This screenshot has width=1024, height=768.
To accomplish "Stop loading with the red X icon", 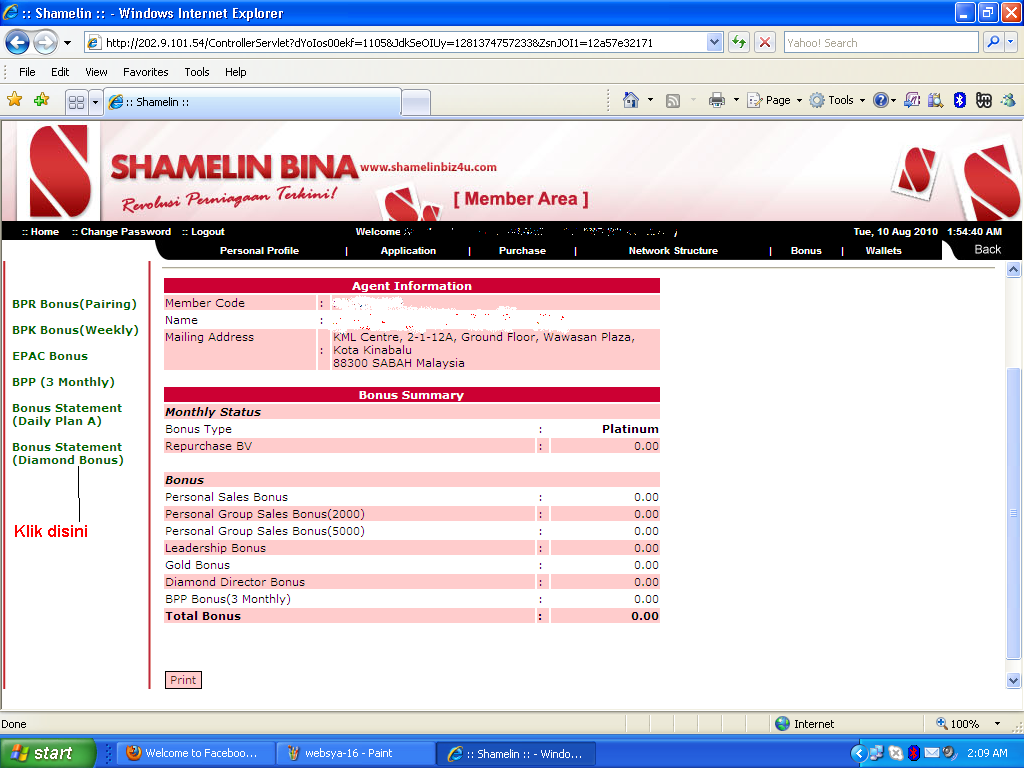I will (x=765, y=43).
